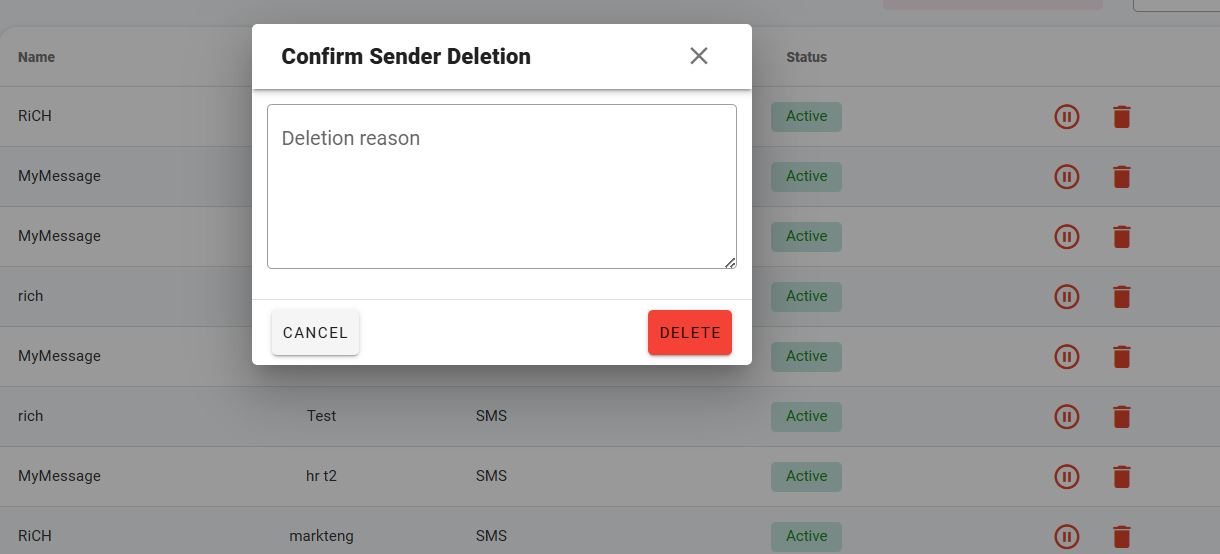Close the Confirm Sender Deletion dialog
The image size is (1220, 554).
click(x=699, y=56)
